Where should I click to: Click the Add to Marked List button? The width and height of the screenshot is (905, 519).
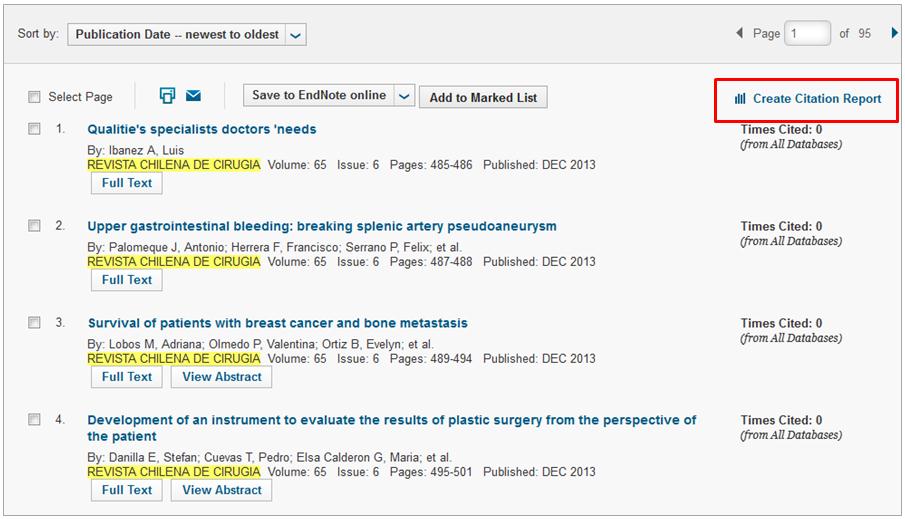coord(483,97)
